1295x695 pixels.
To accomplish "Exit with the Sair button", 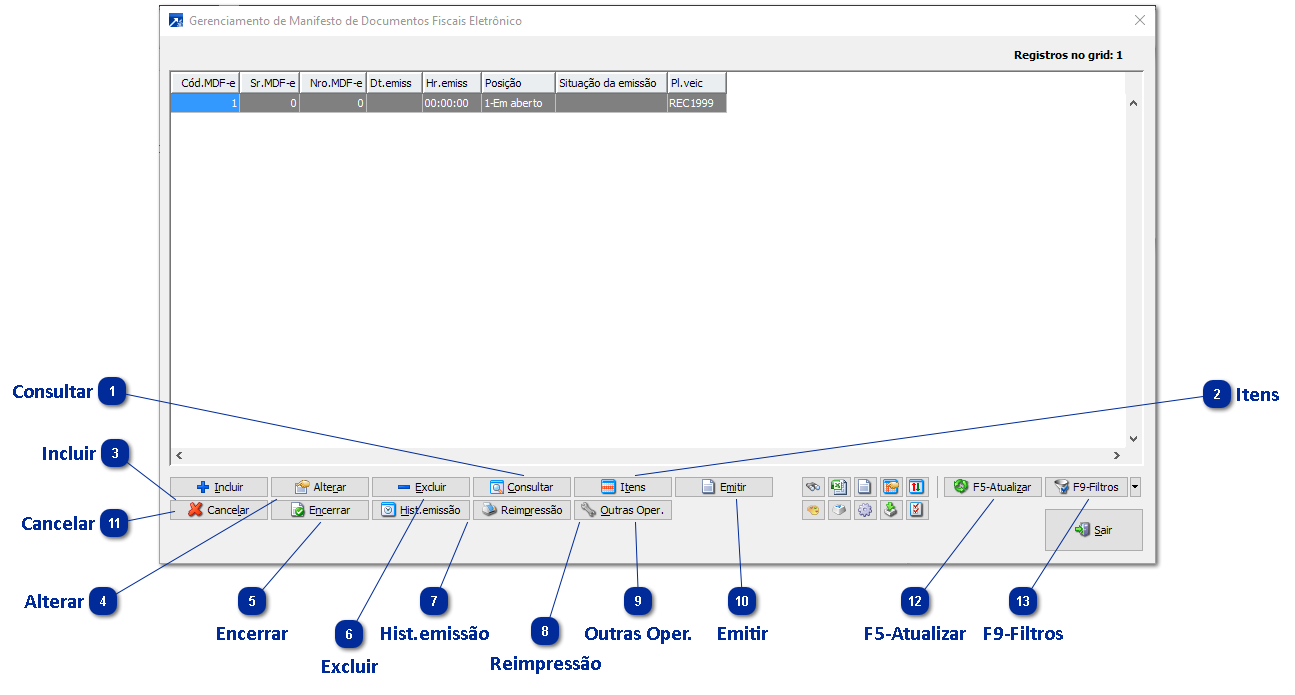I will [1094, 530].
